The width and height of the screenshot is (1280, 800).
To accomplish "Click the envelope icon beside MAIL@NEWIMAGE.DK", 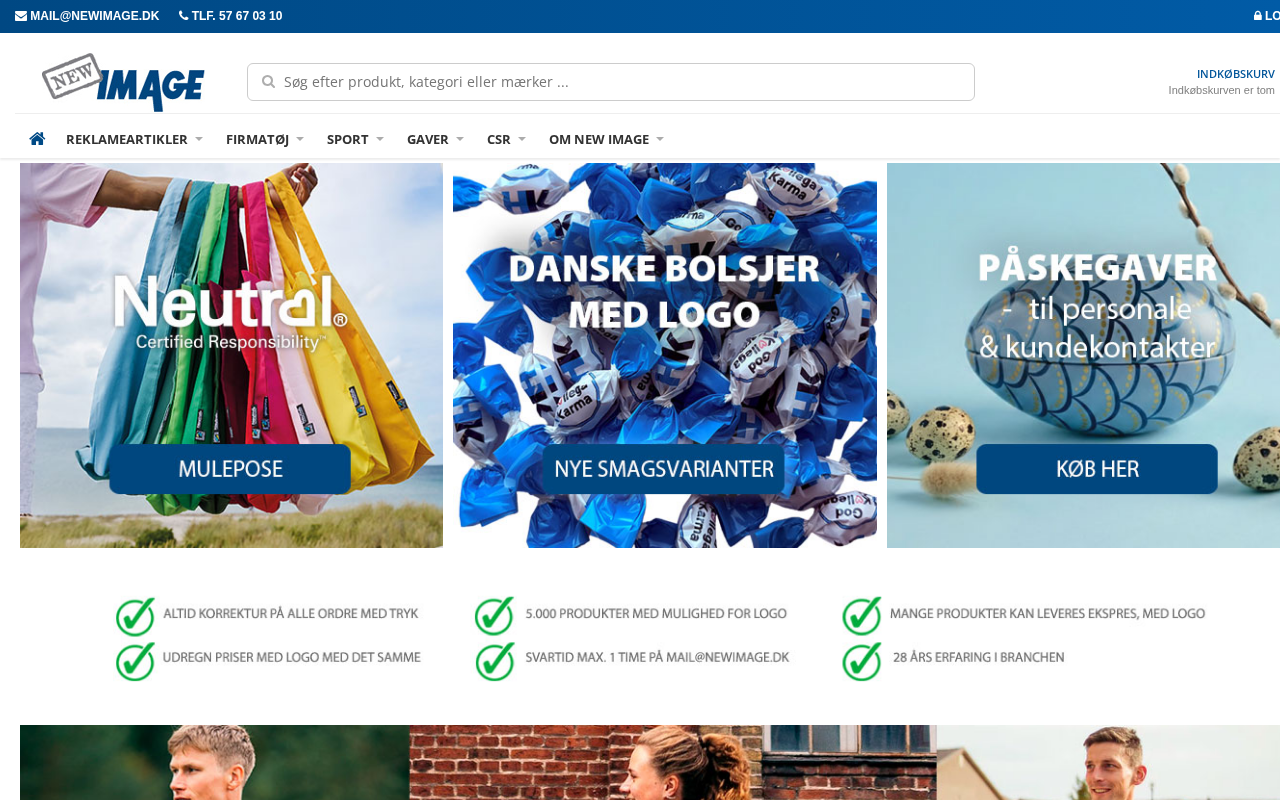I will pos(21,16).
